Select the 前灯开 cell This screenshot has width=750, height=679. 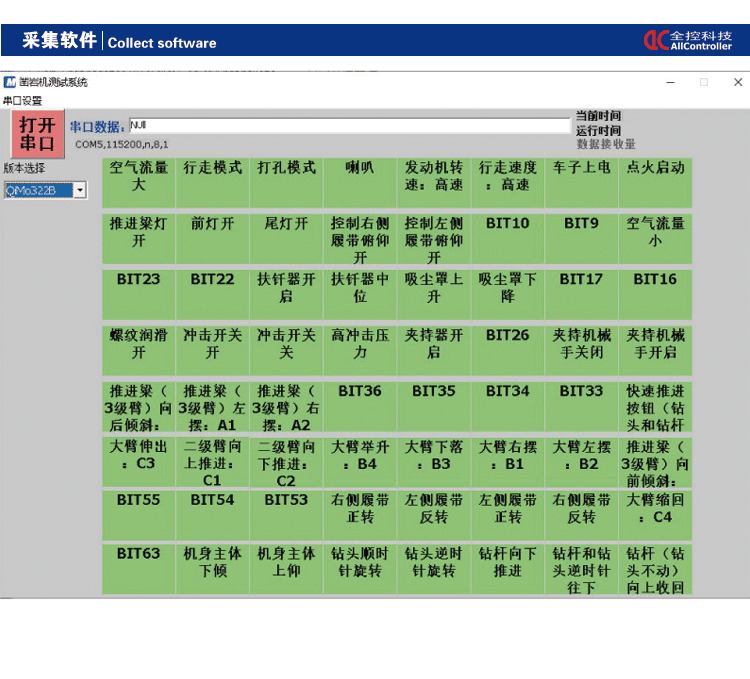point(212,238)
